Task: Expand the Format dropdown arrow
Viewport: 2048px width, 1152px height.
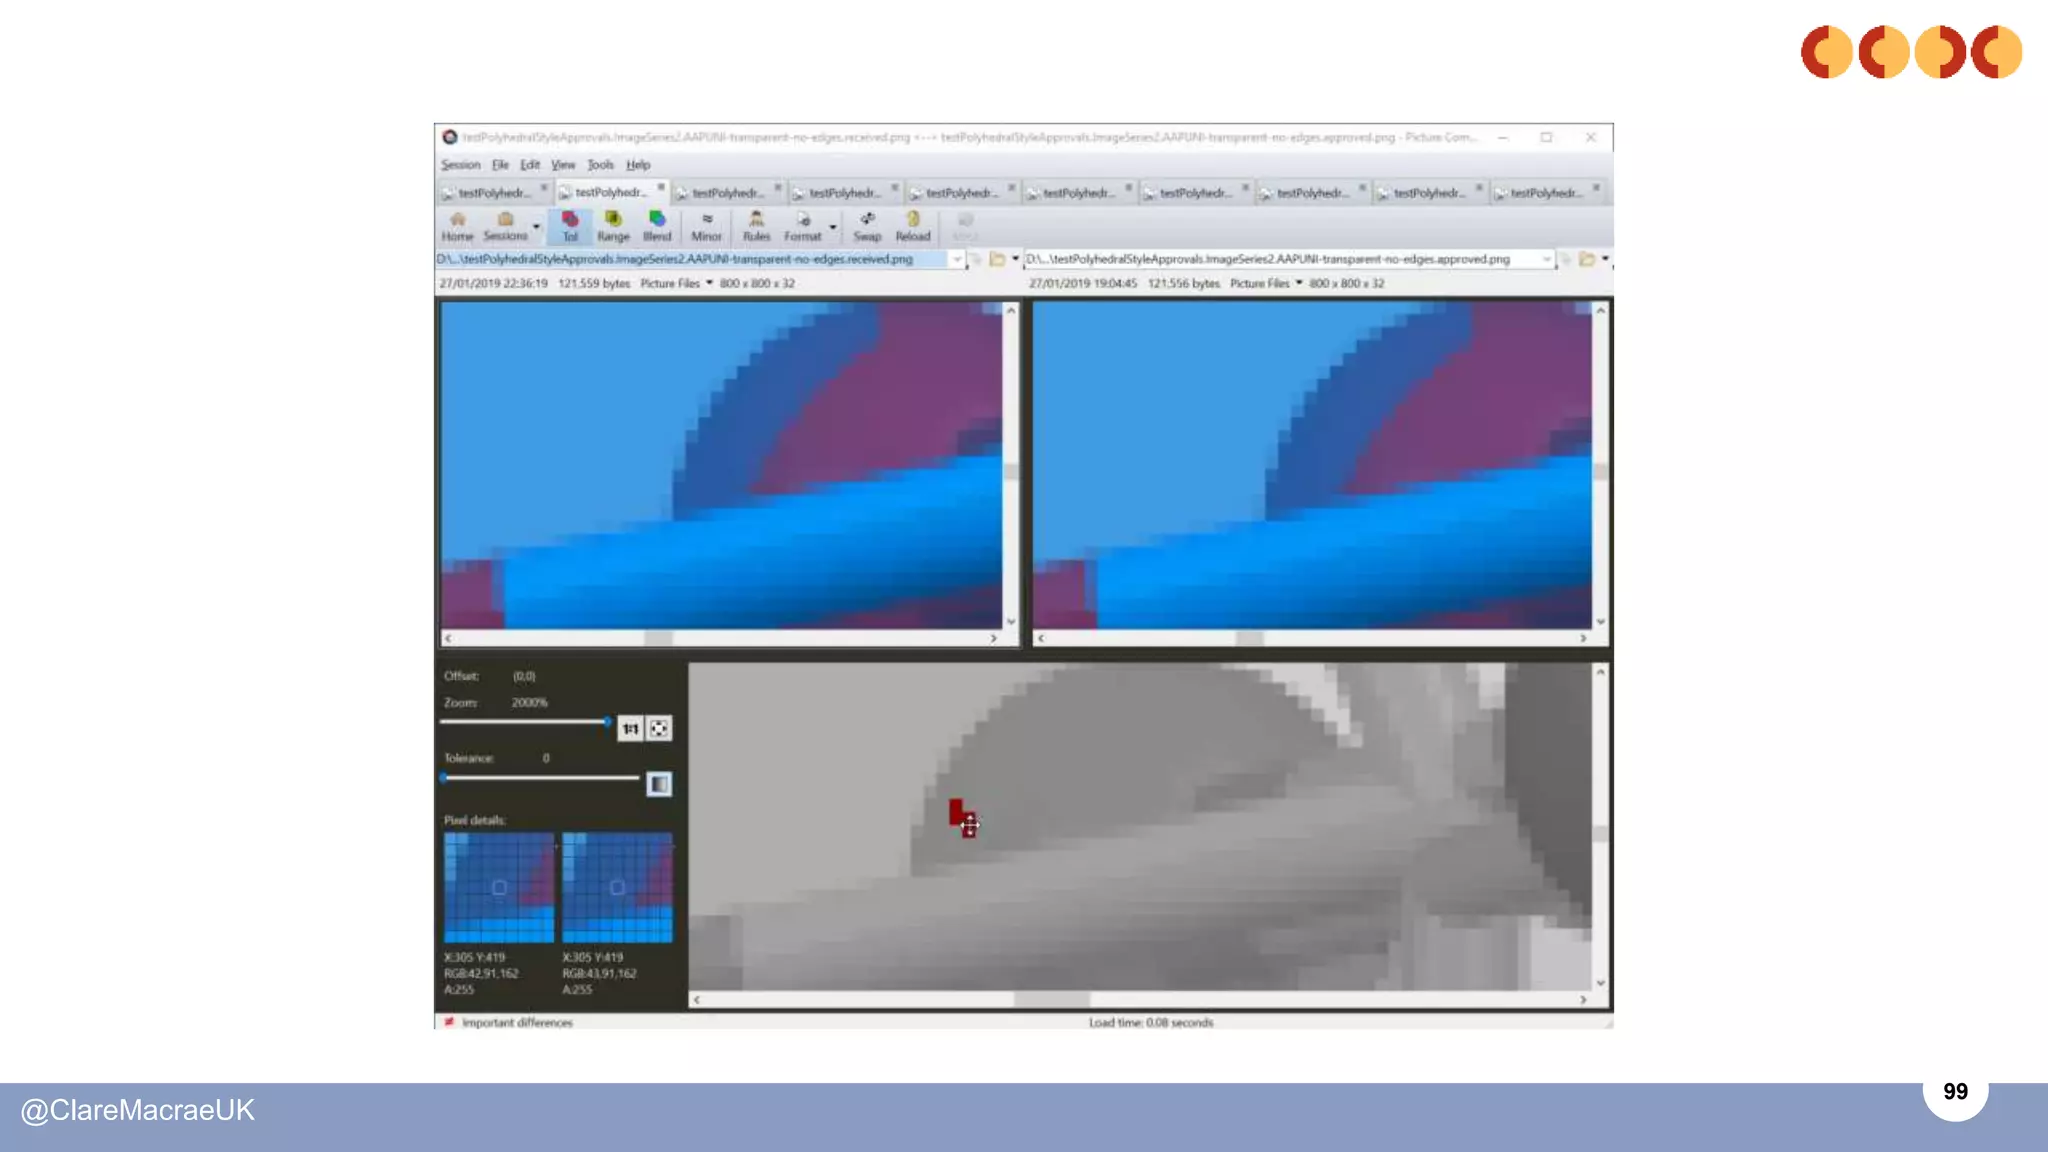Action: point(832,227)
